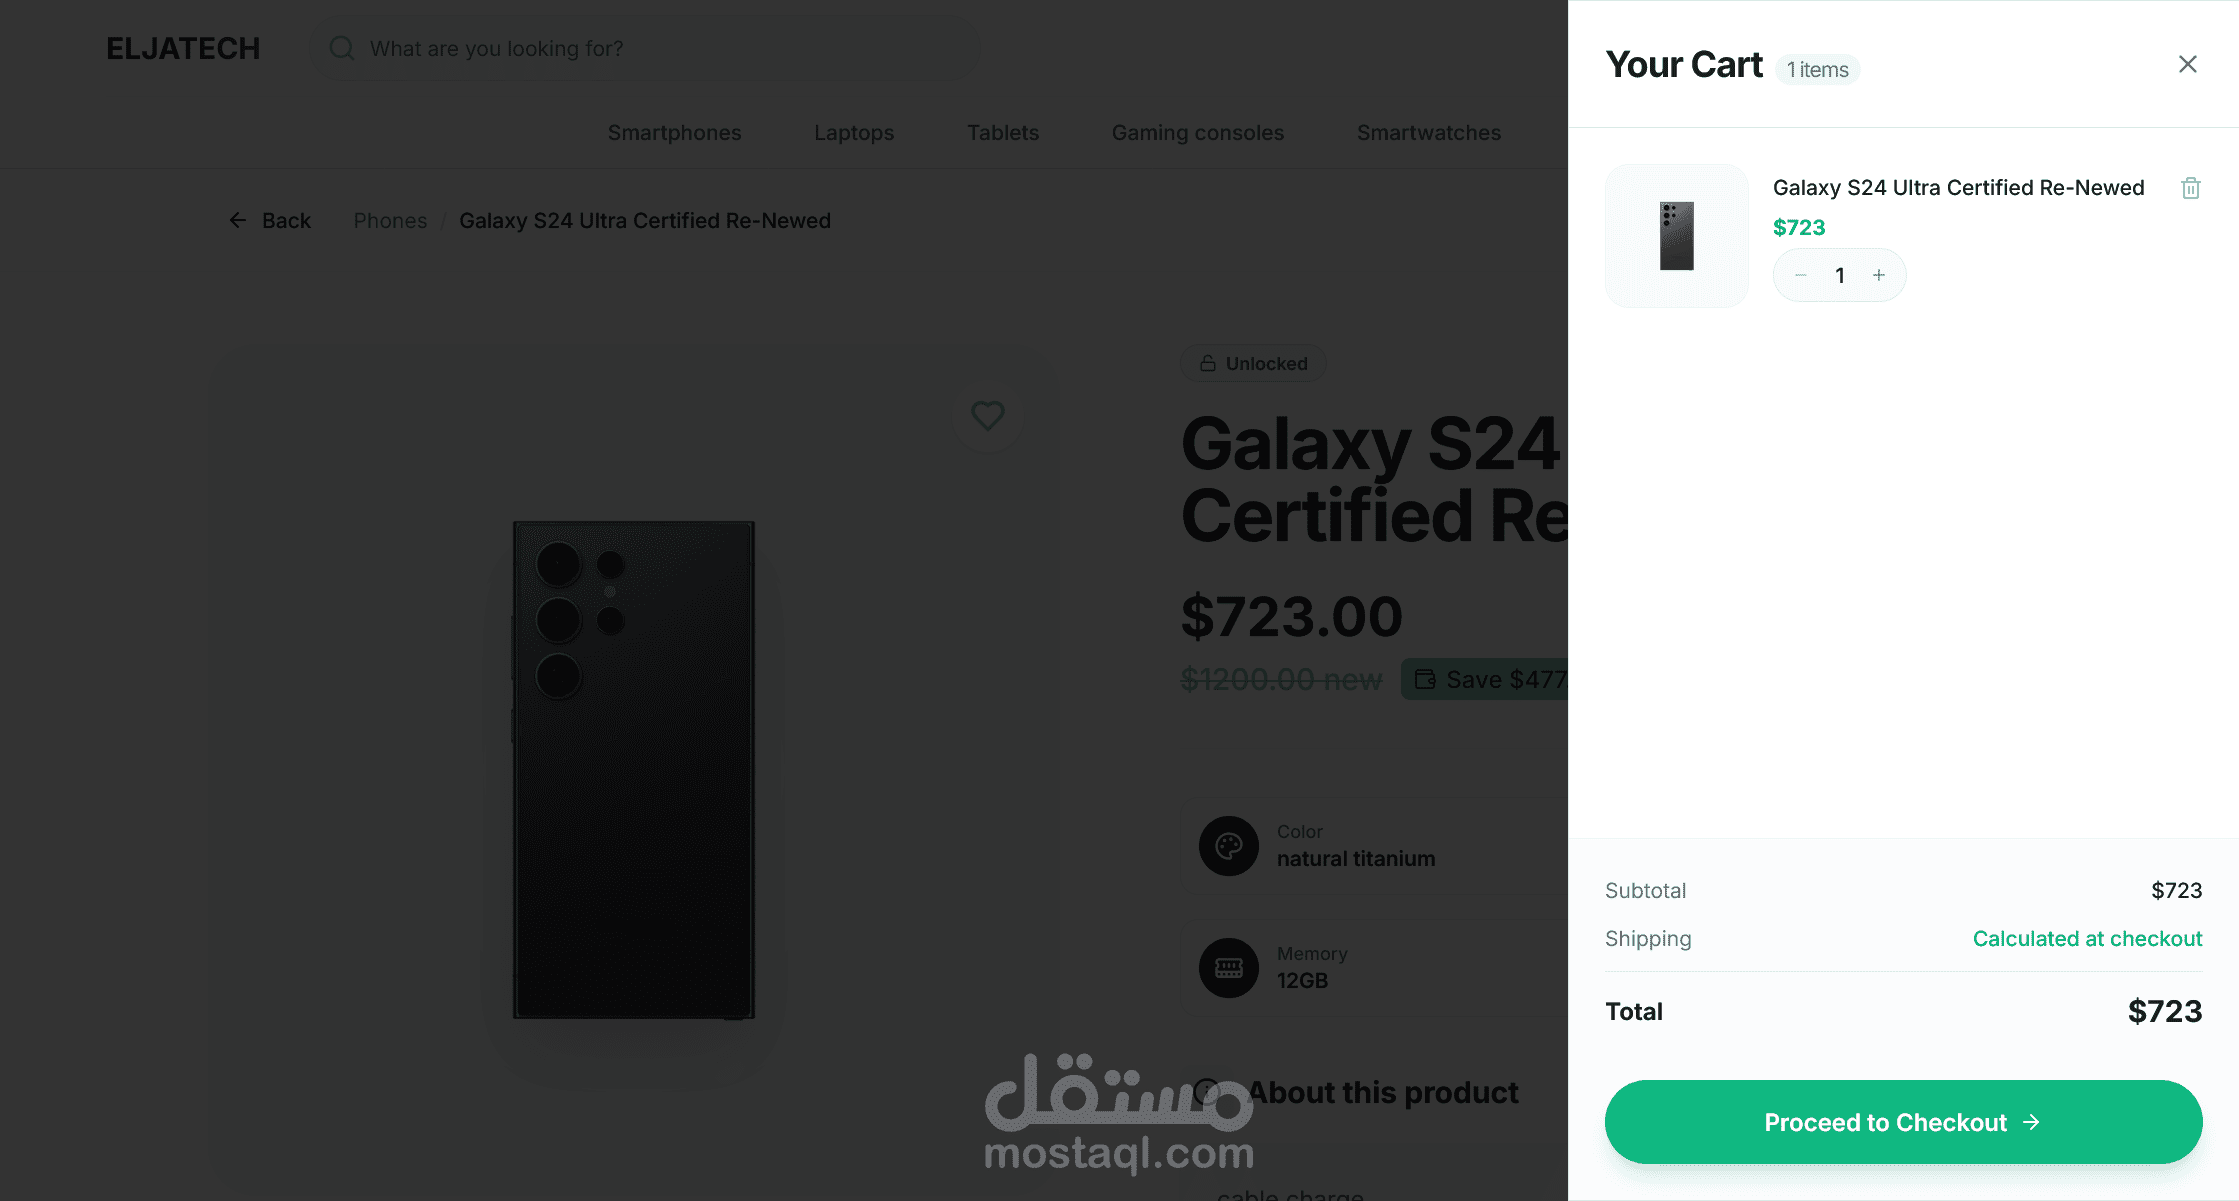Open the Smartwatches category

[1428, 133]
